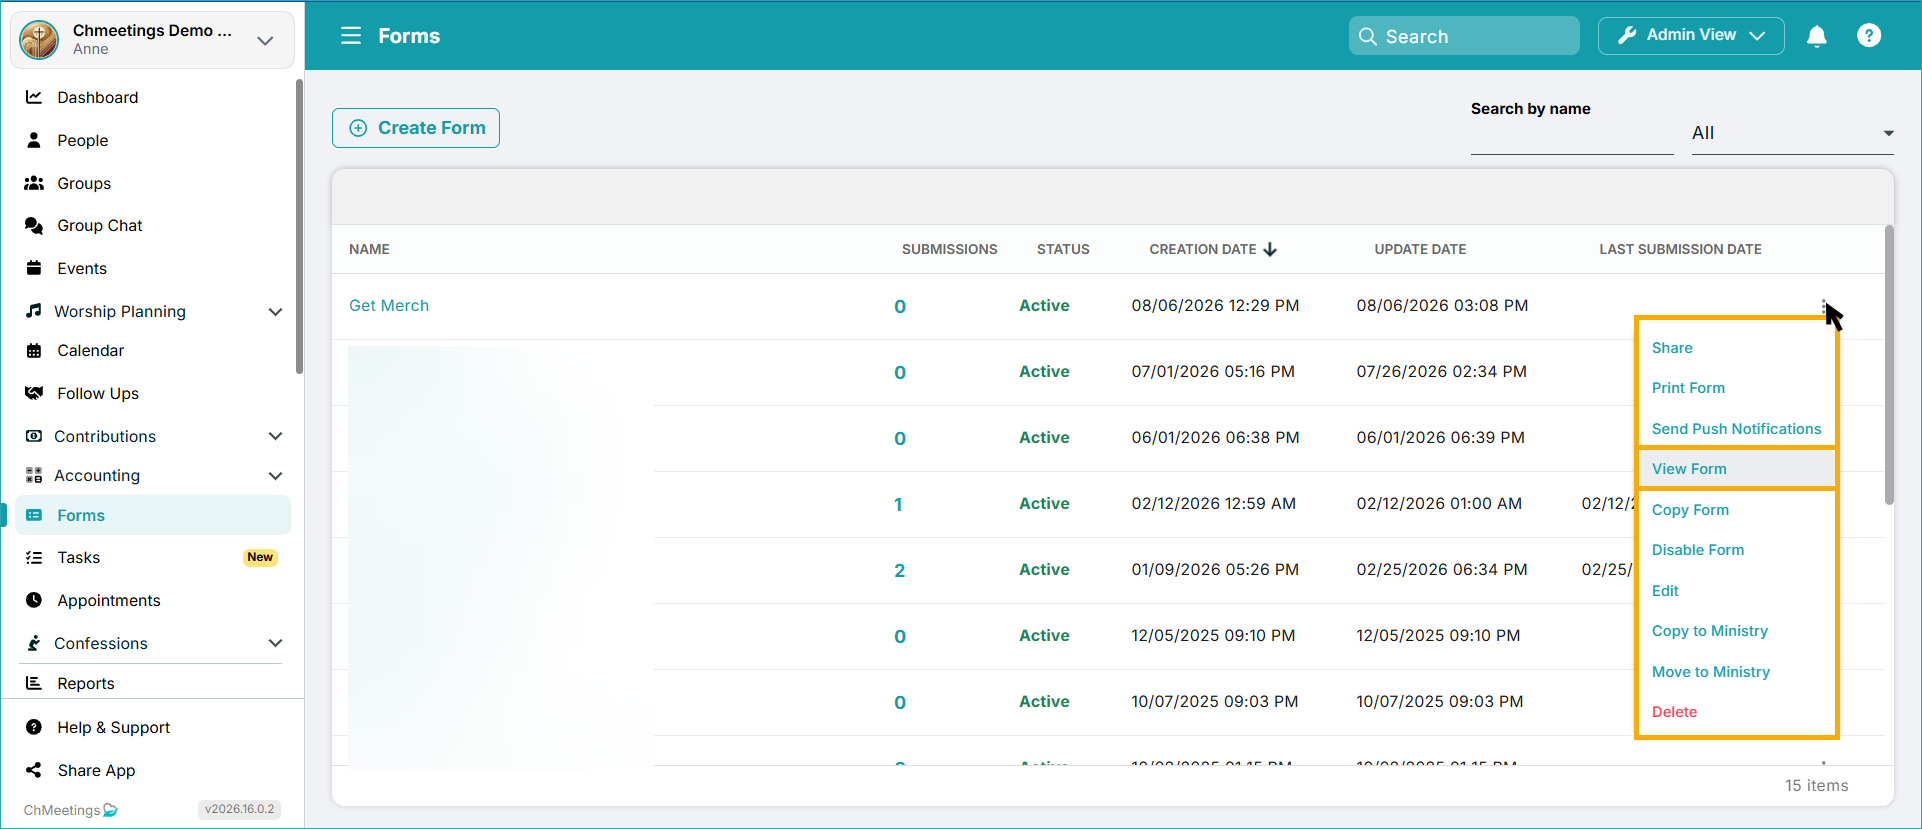1922x829 pixels.
Task: Click the Confessions icon in sidebar
Action: click(x=34, y=643)
